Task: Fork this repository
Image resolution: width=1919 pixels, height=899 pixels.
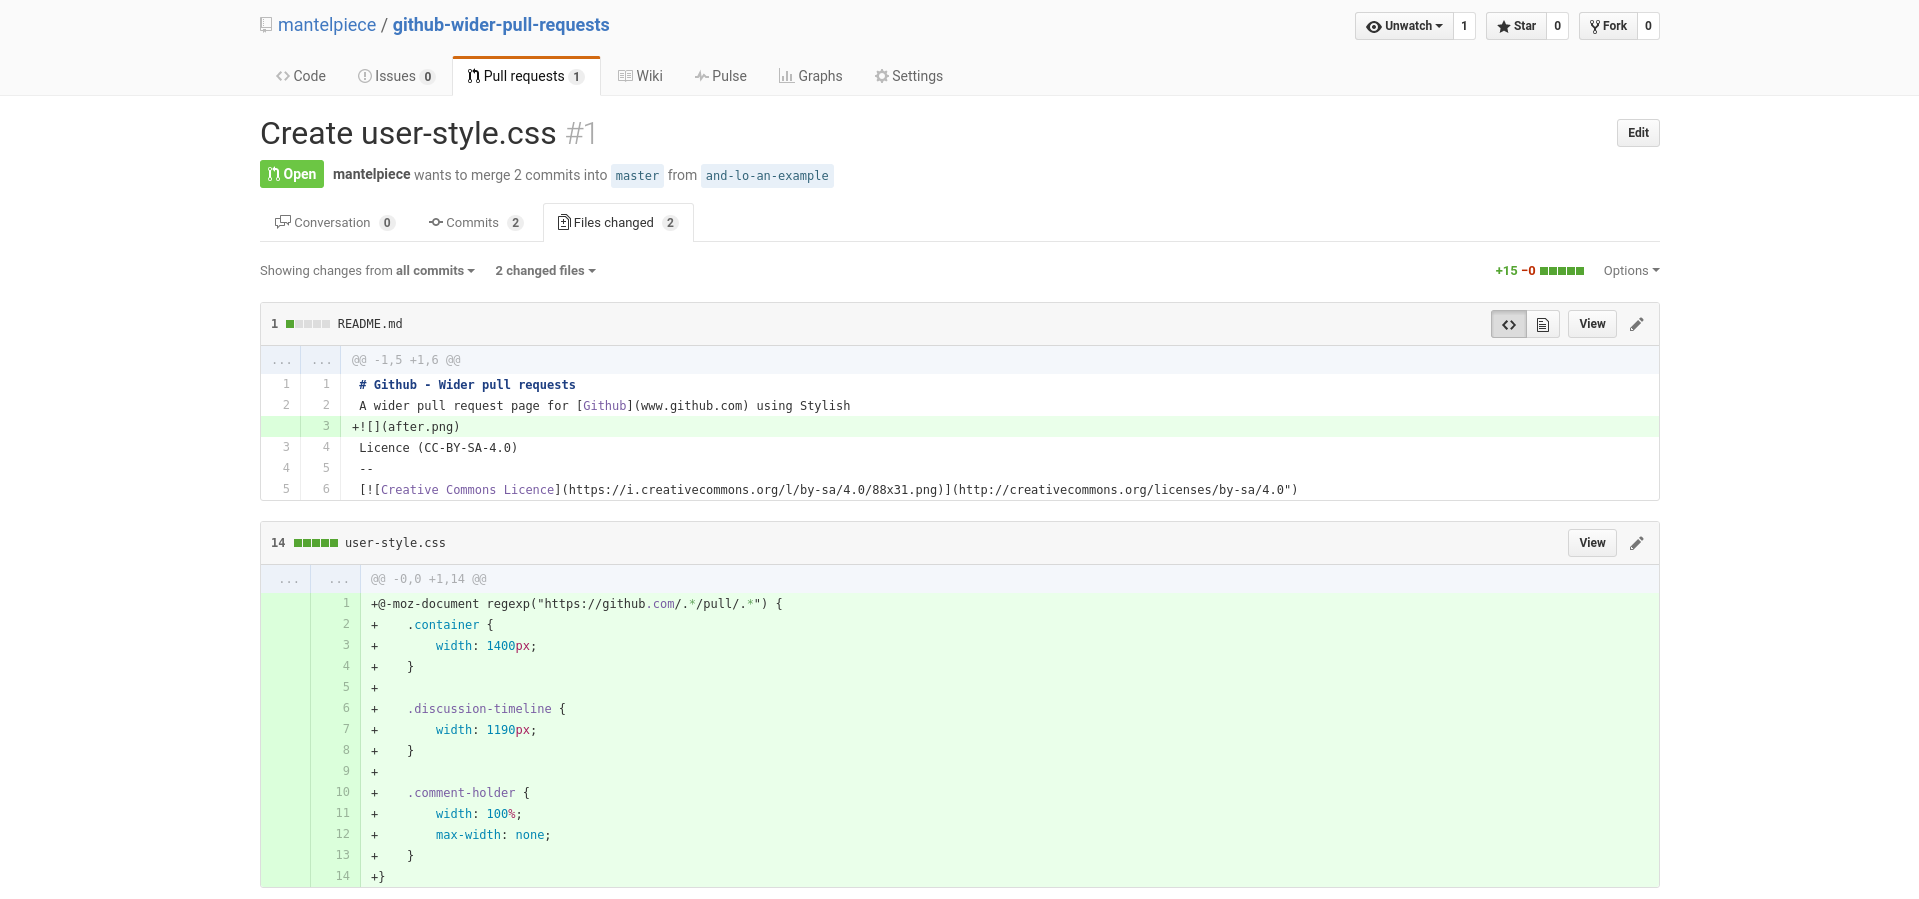Action: tap(1608, 26)
